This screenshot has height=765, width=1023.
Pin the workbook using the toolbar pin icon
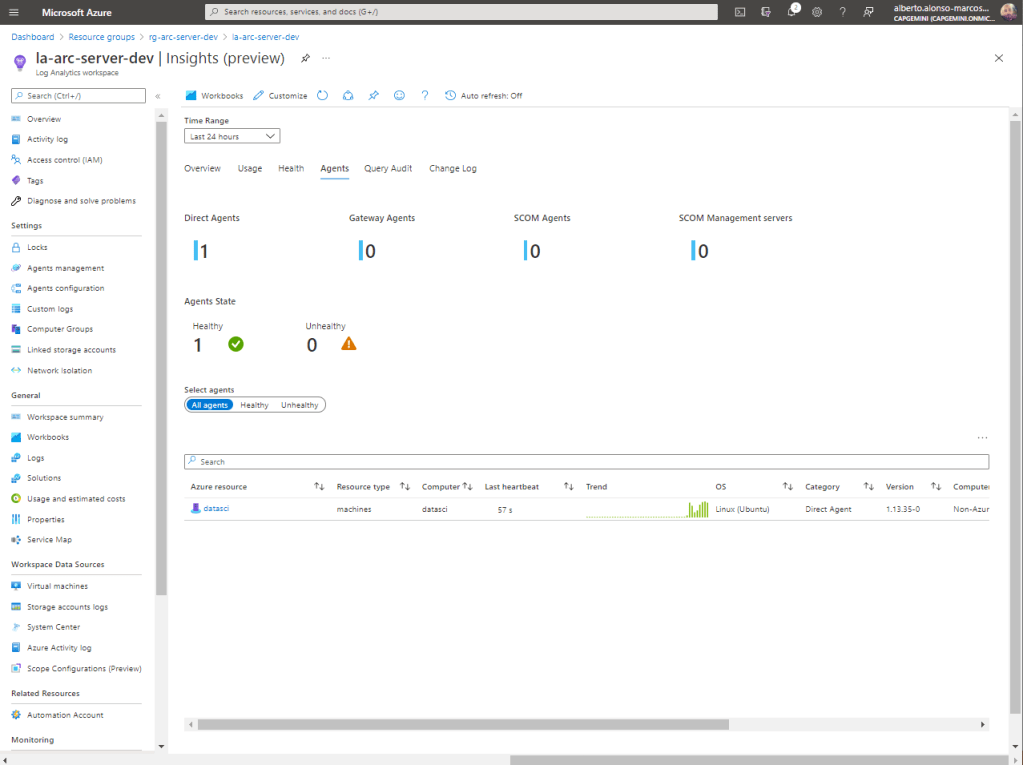pyautogui.click(x=373, y=96)
